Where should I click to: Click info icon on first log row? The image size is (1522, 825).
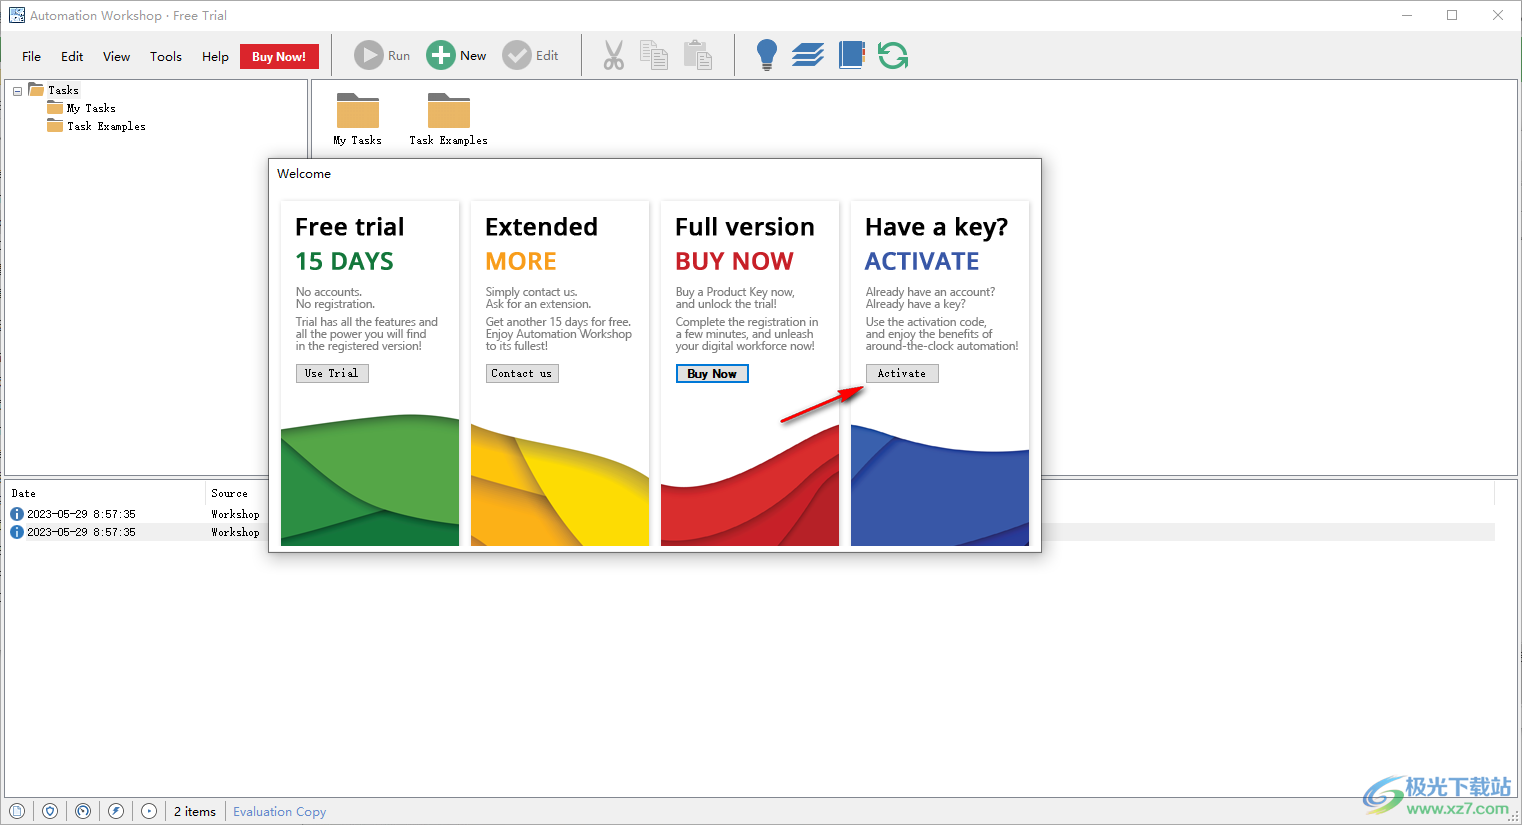17,514
